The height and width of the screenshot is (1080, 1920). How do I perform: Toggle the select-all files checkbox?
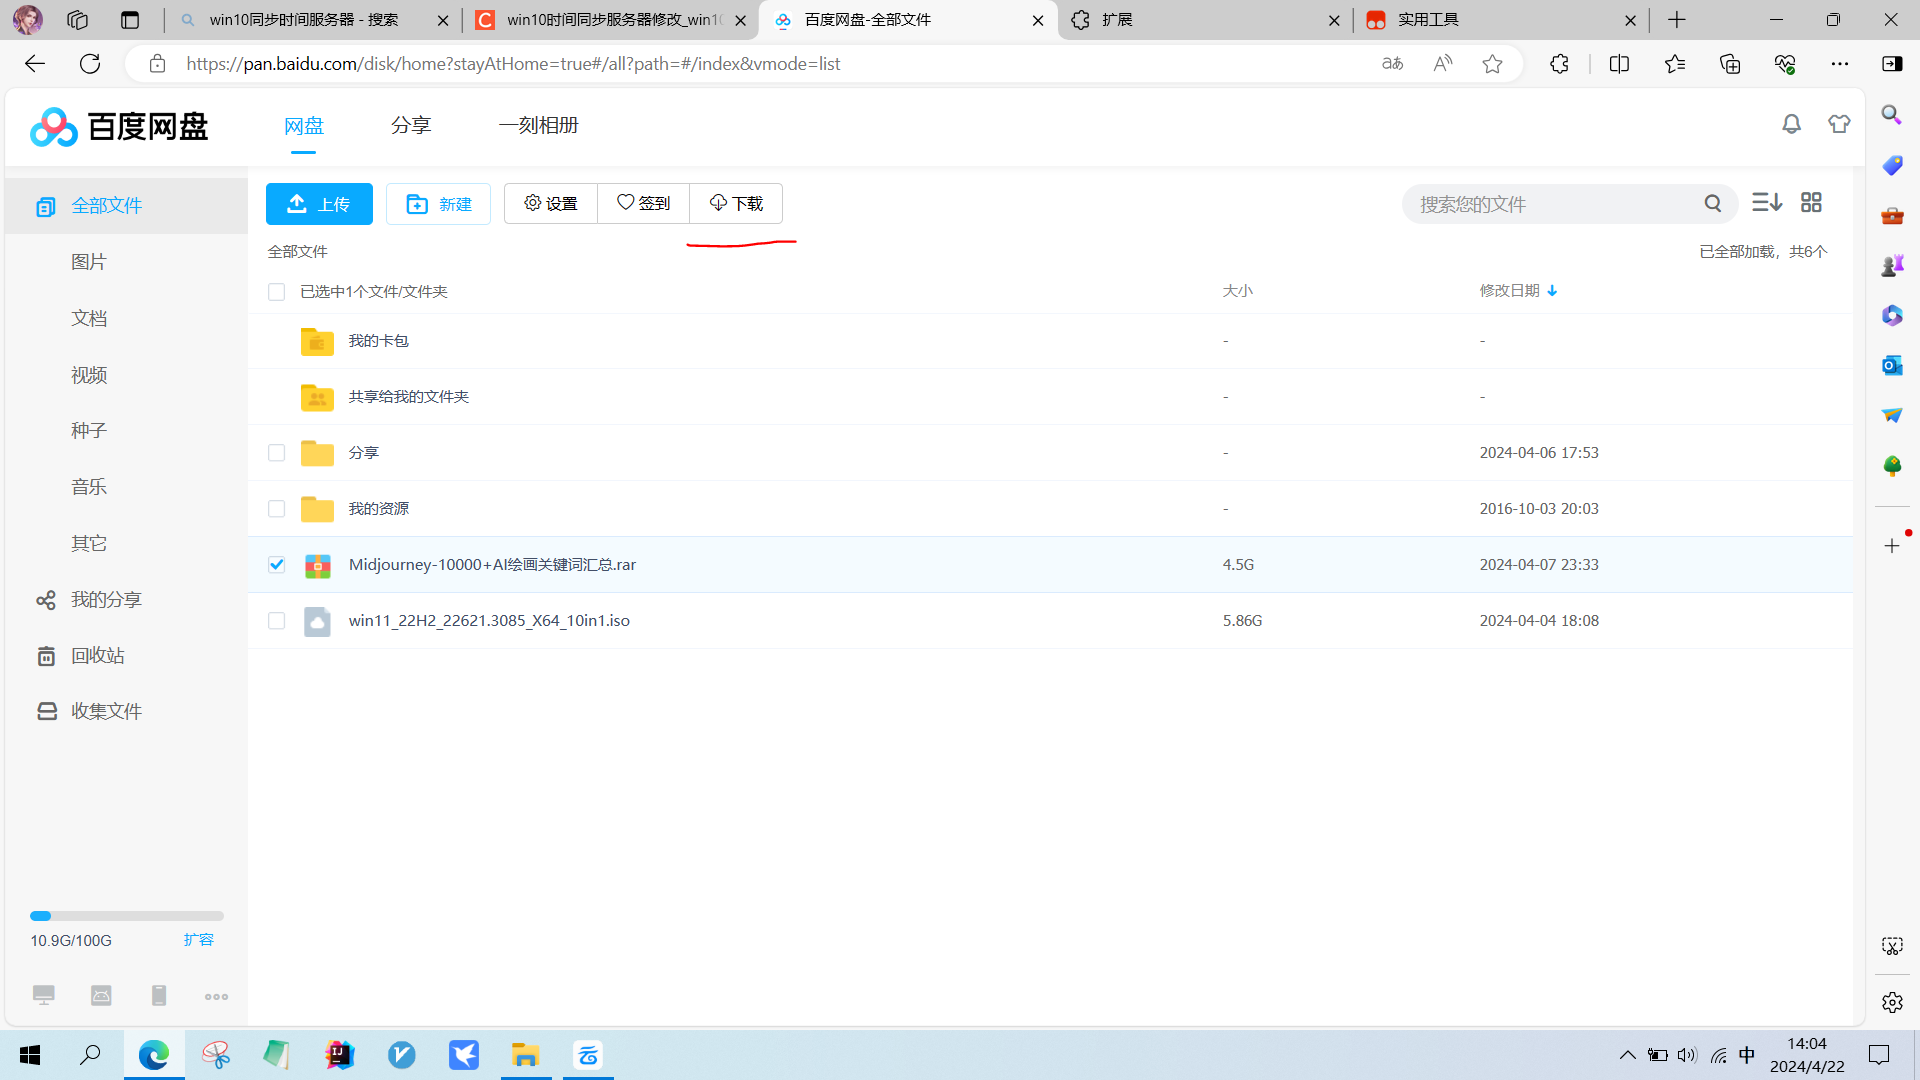pyautogui.click(x=277, y=291)
